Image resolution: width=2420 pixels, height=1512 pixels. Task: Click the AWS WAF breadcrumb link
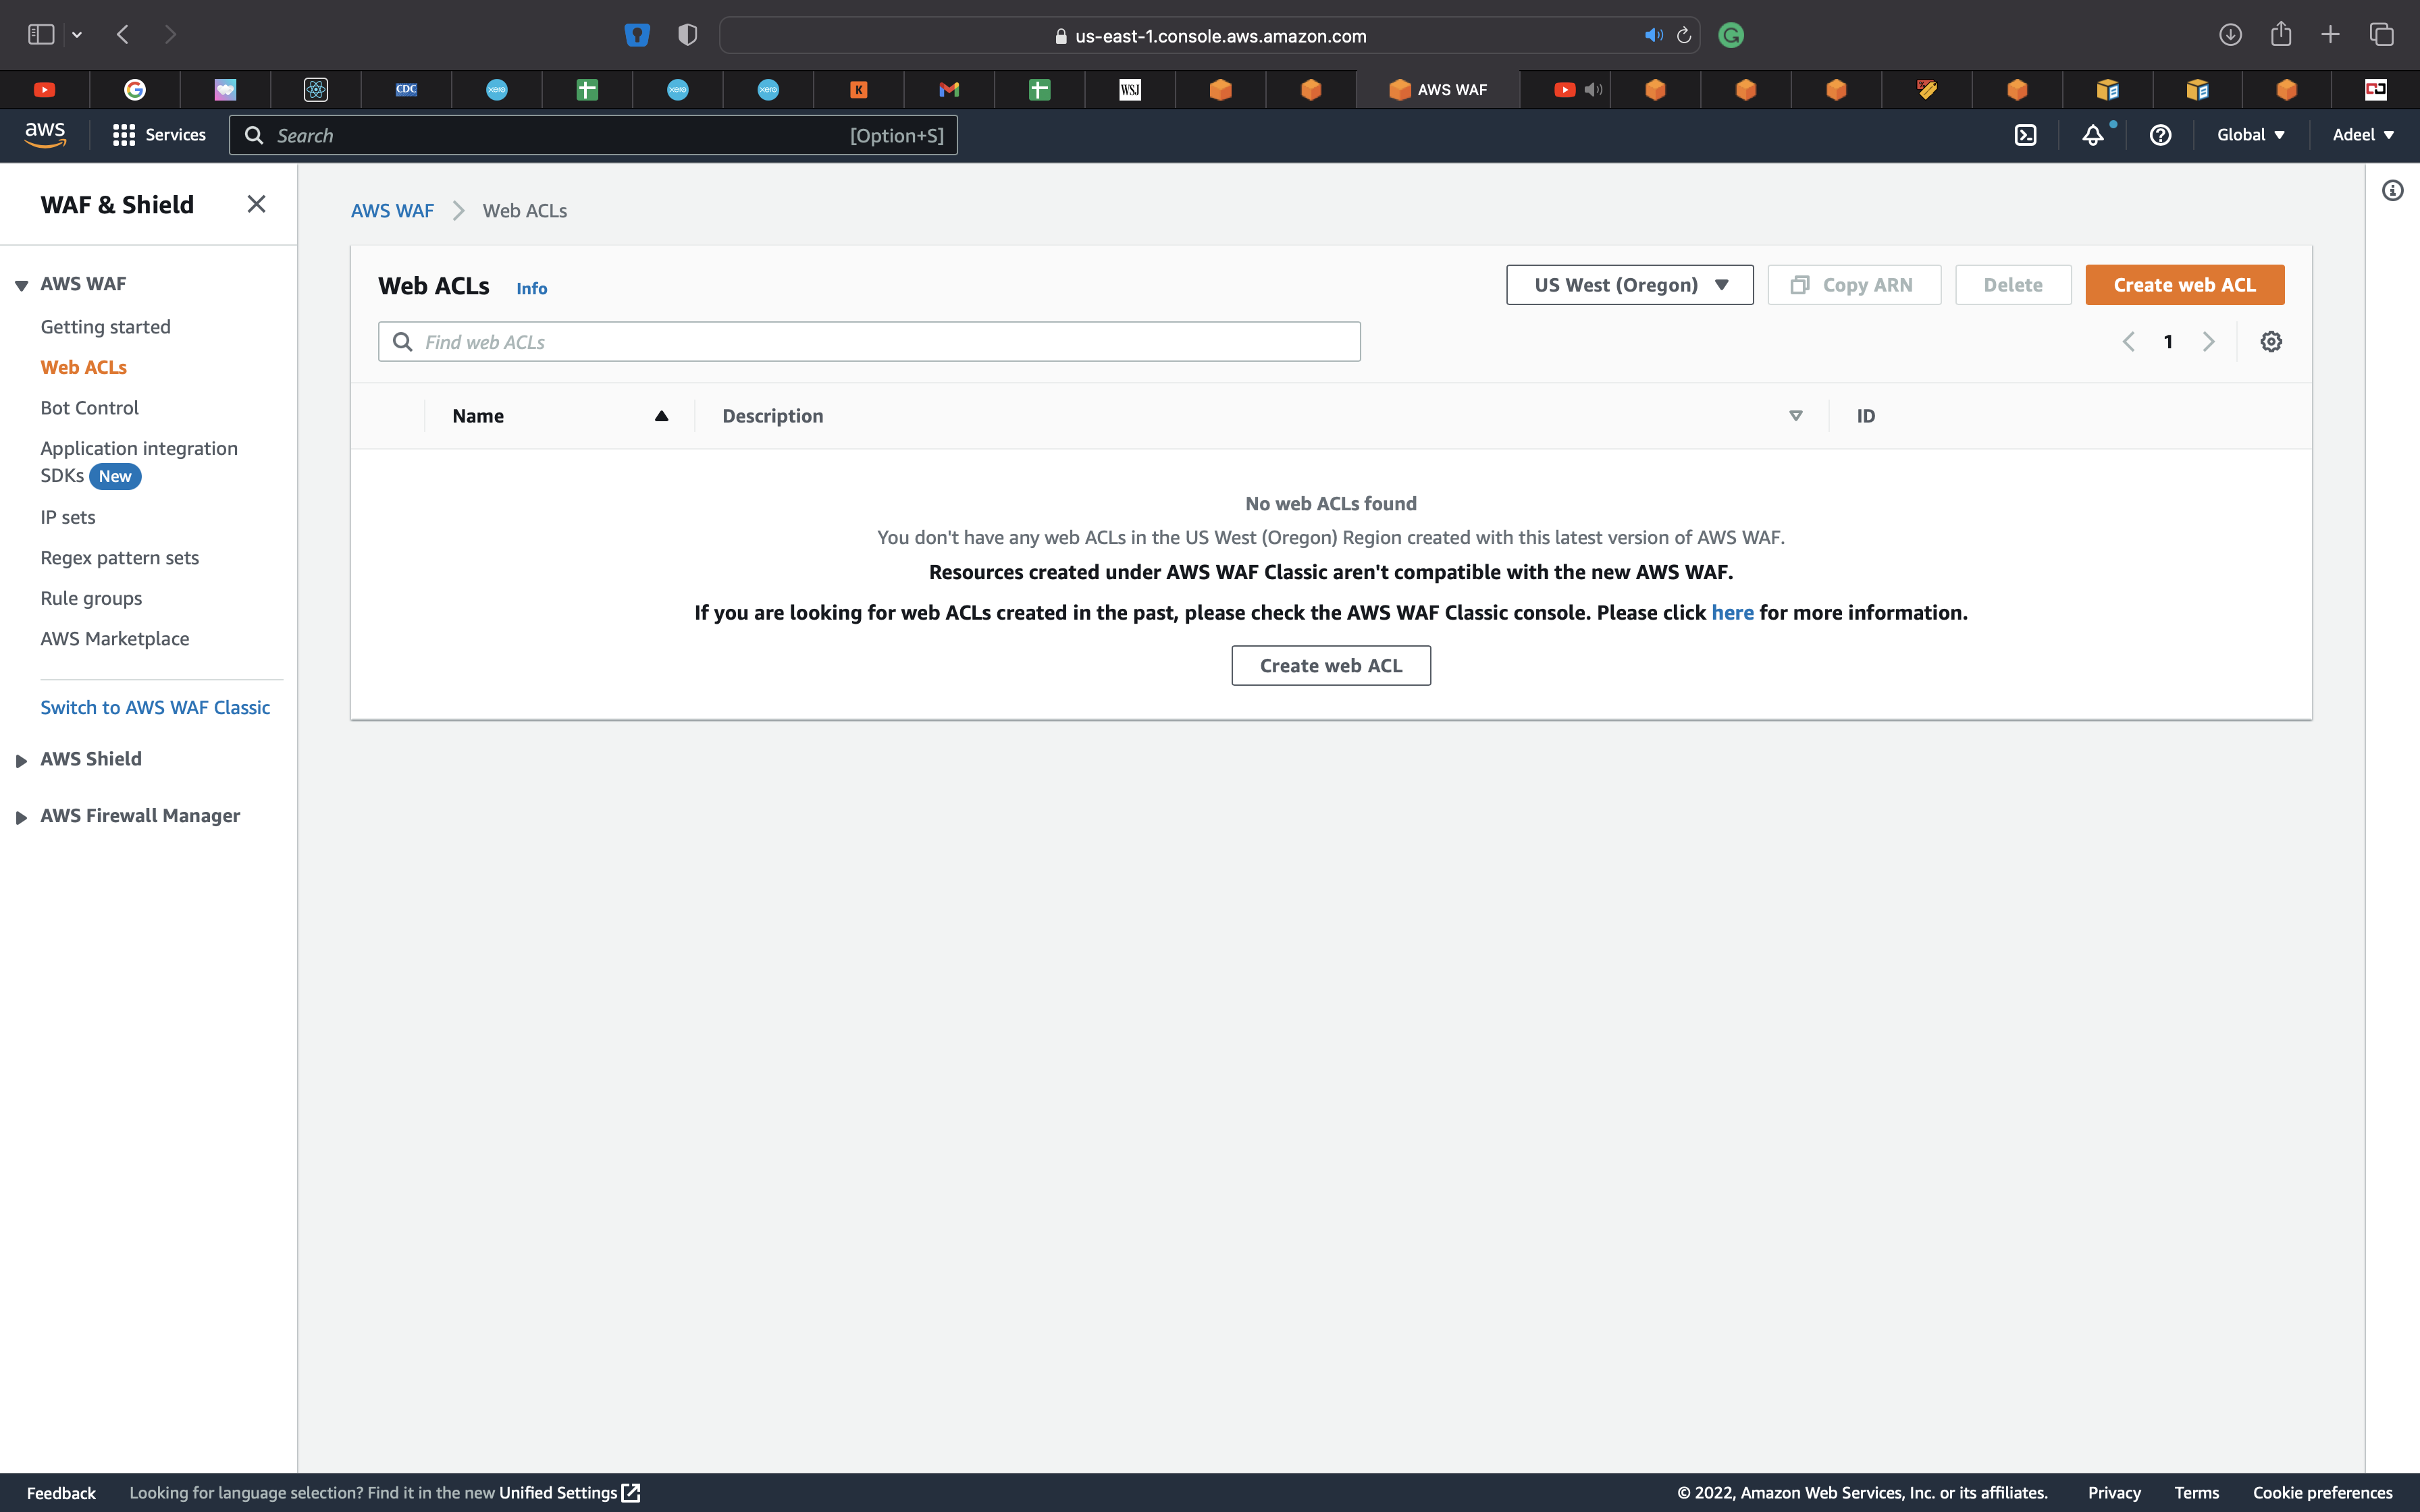point(392,211)
